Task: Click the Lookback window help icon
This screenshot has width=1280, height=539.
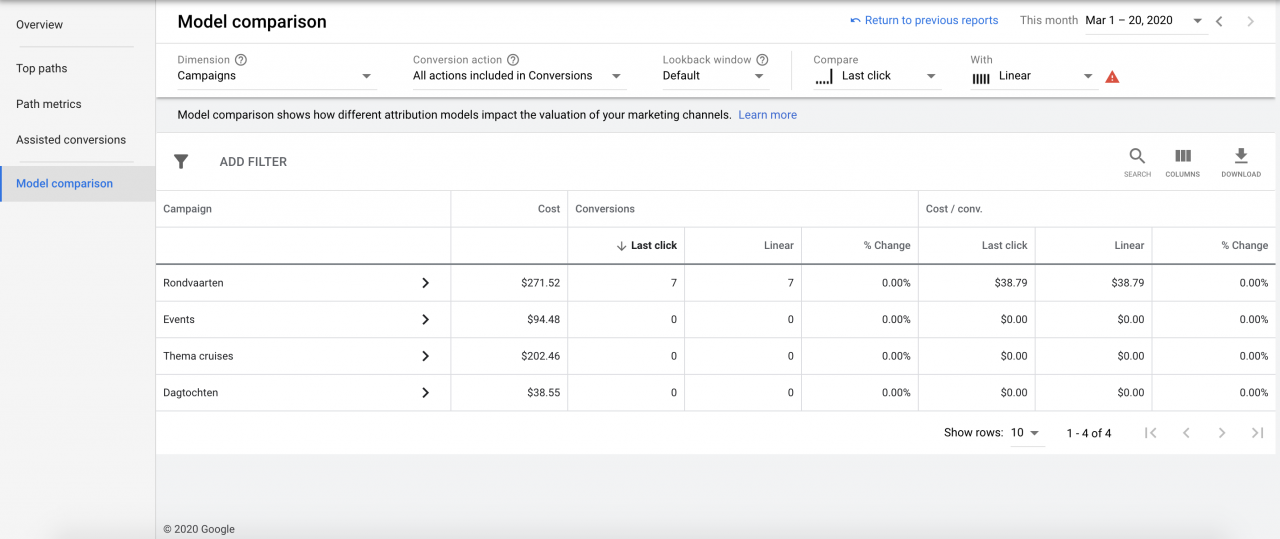Action: tap(762, 60)
